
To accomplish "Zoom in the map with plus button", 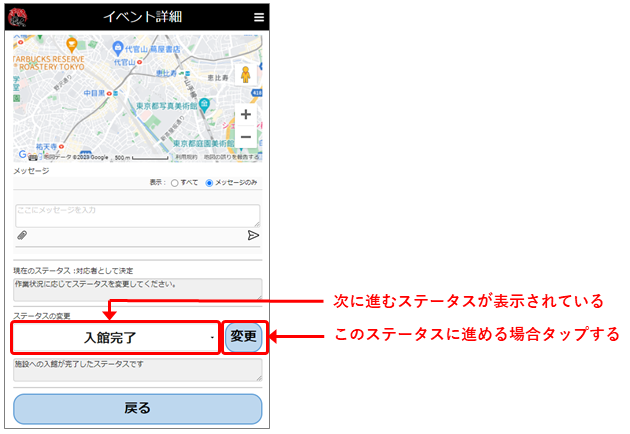I will point(246,115).
